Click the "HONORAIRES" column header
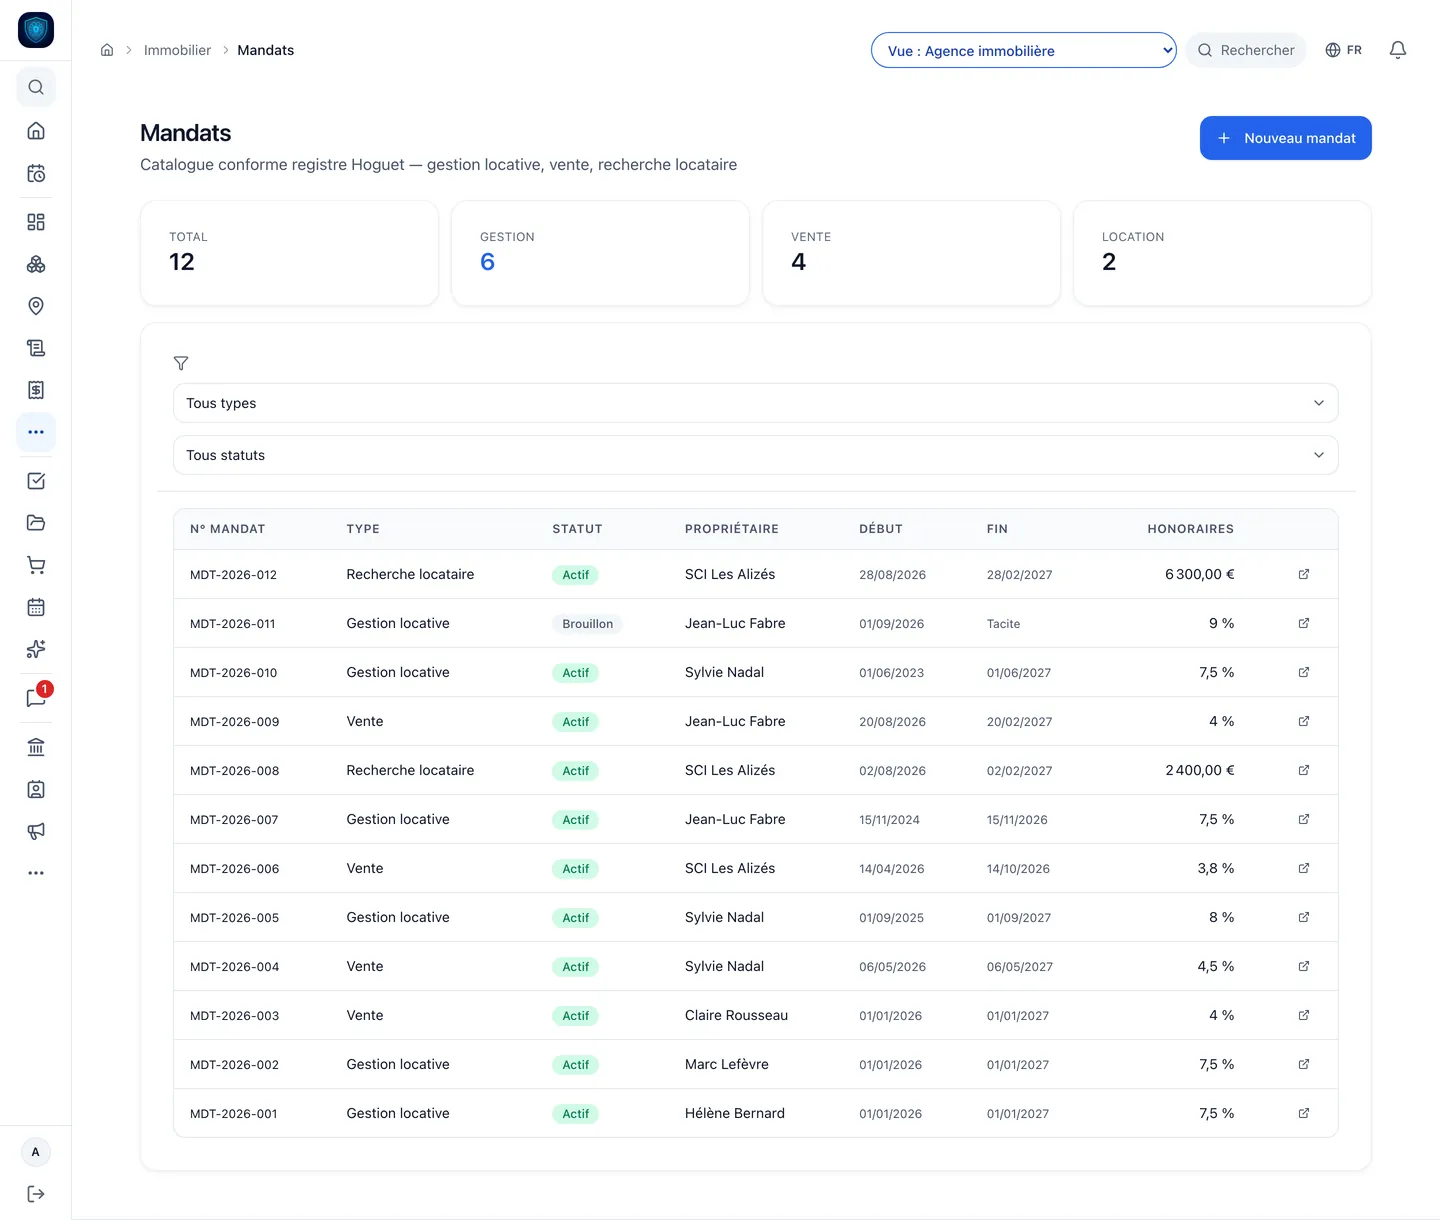Viewport: 1440px width, 1220px height. point(1191,529)
